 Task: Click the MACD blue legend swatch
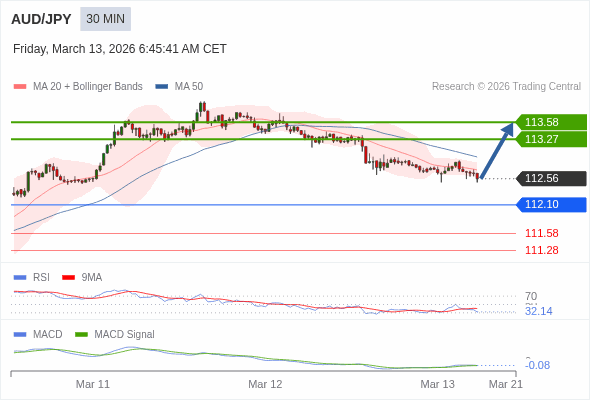[20, 335]
